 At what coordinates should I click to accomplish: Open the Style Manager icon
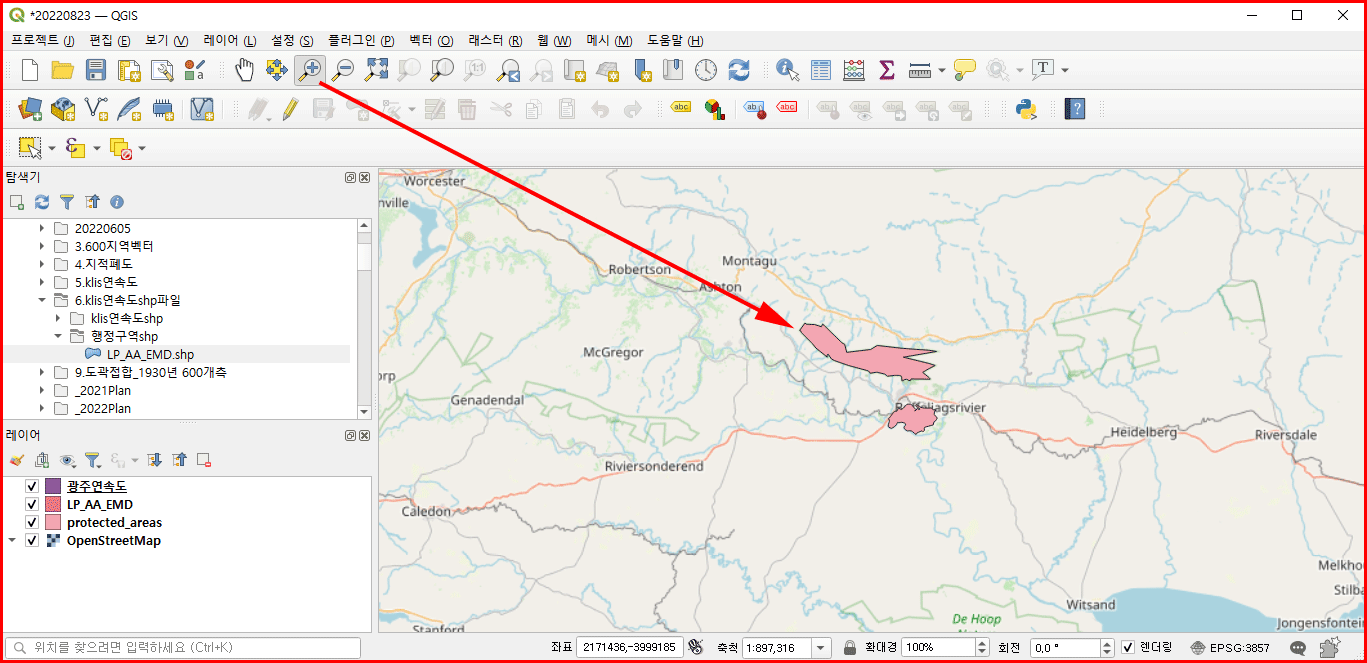(x=194, y=70)
